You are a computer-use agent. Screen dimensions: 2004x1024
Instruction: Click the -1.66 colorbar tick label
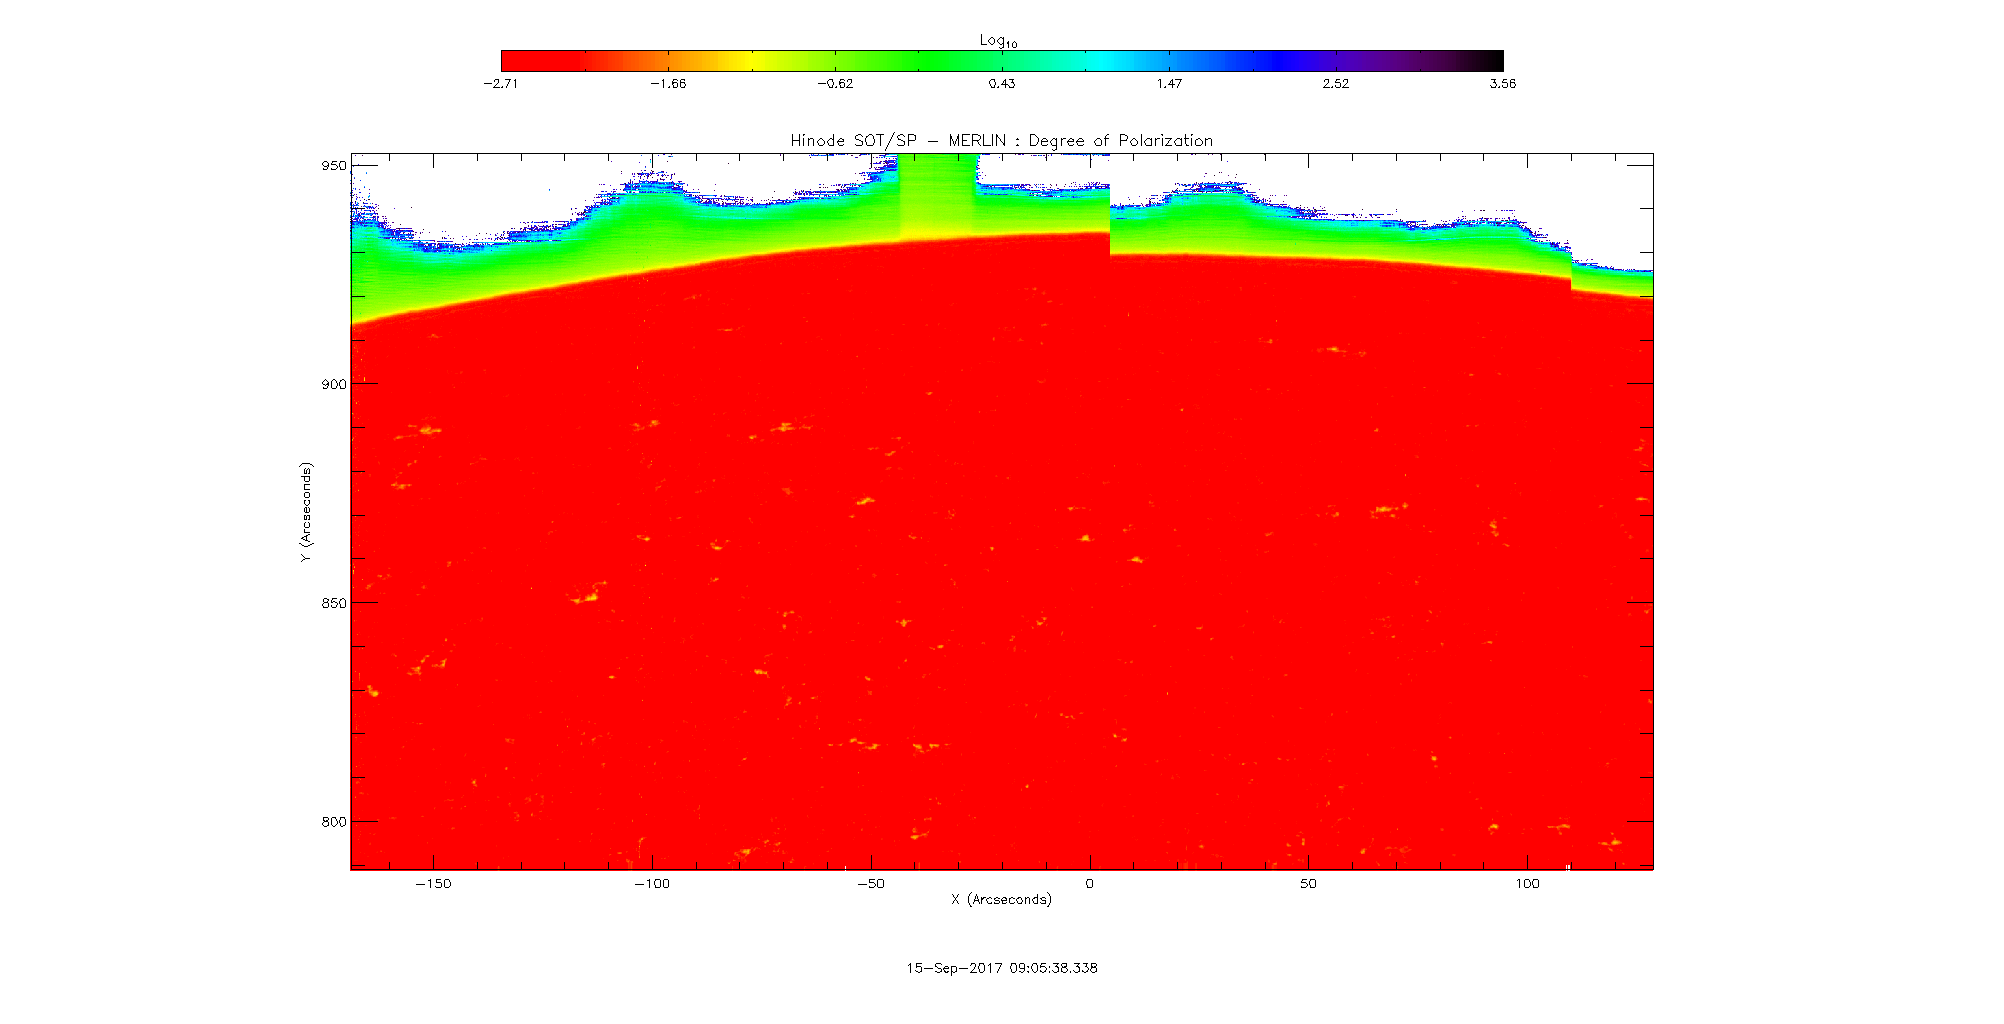click(668, 84)
